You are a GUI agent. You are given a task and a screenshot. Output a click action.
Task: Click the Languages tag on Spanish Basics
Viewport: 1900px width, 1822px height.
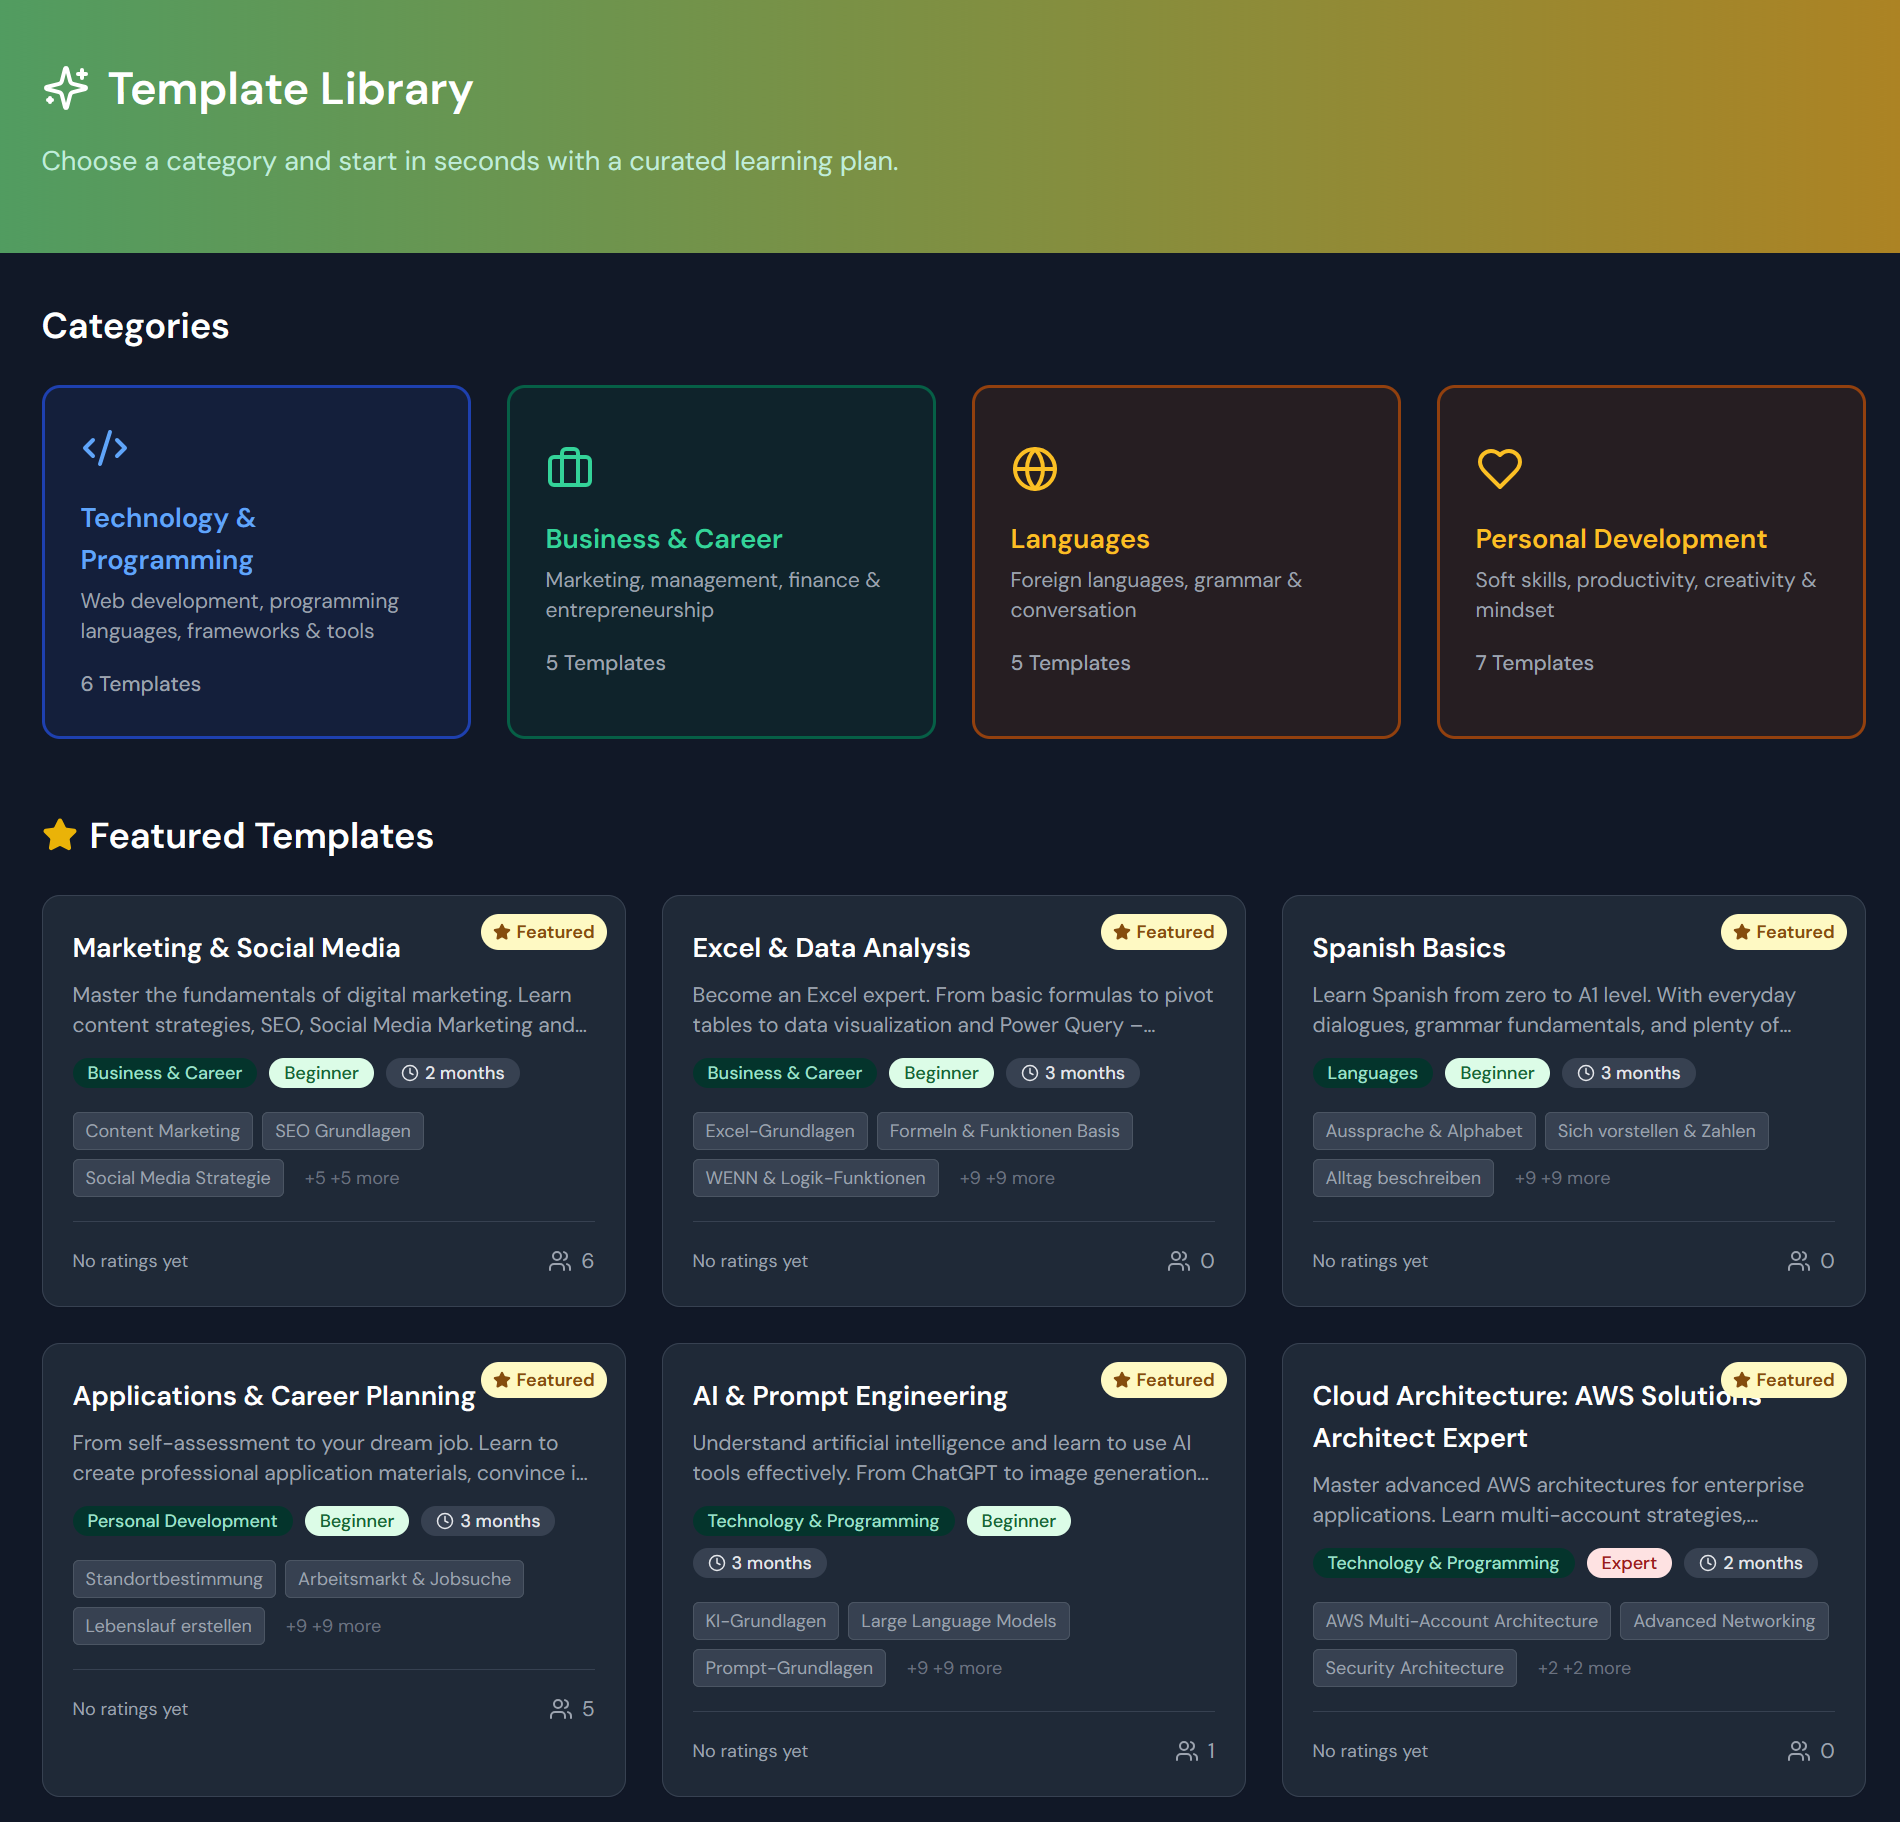click(1372, 1073)
